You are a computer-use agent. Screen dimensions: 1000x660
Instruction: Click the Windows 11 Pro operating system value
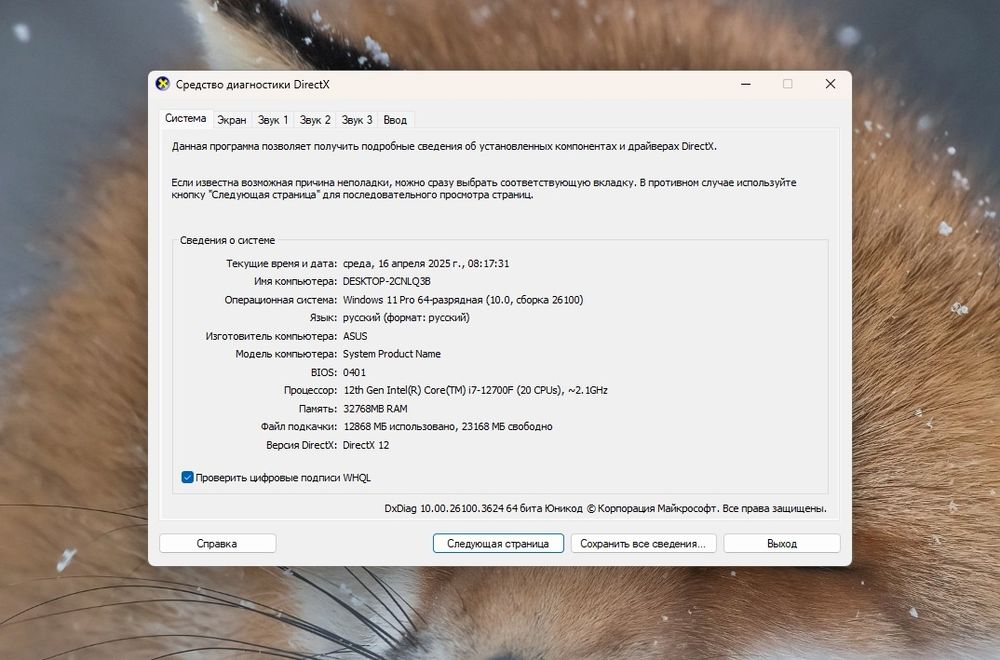coord(463,300)
